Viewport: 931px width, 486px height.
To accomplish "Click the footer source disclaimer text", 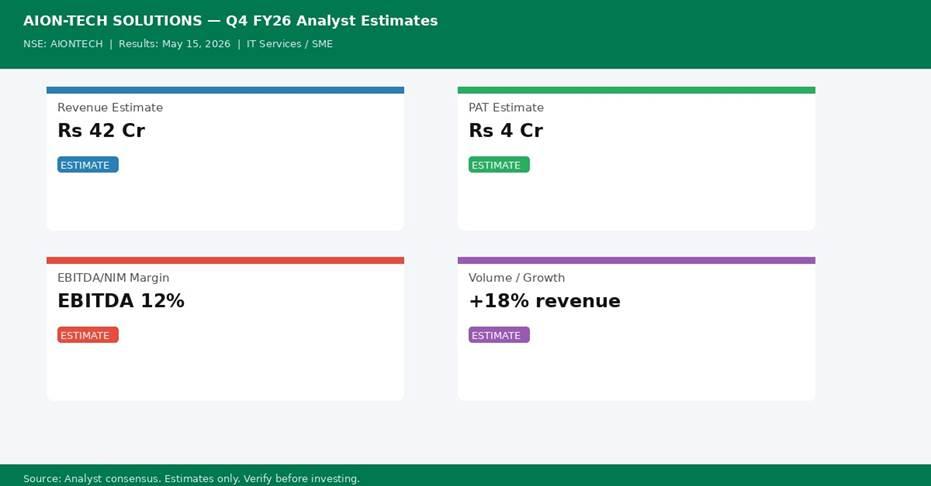I will 191,478.
